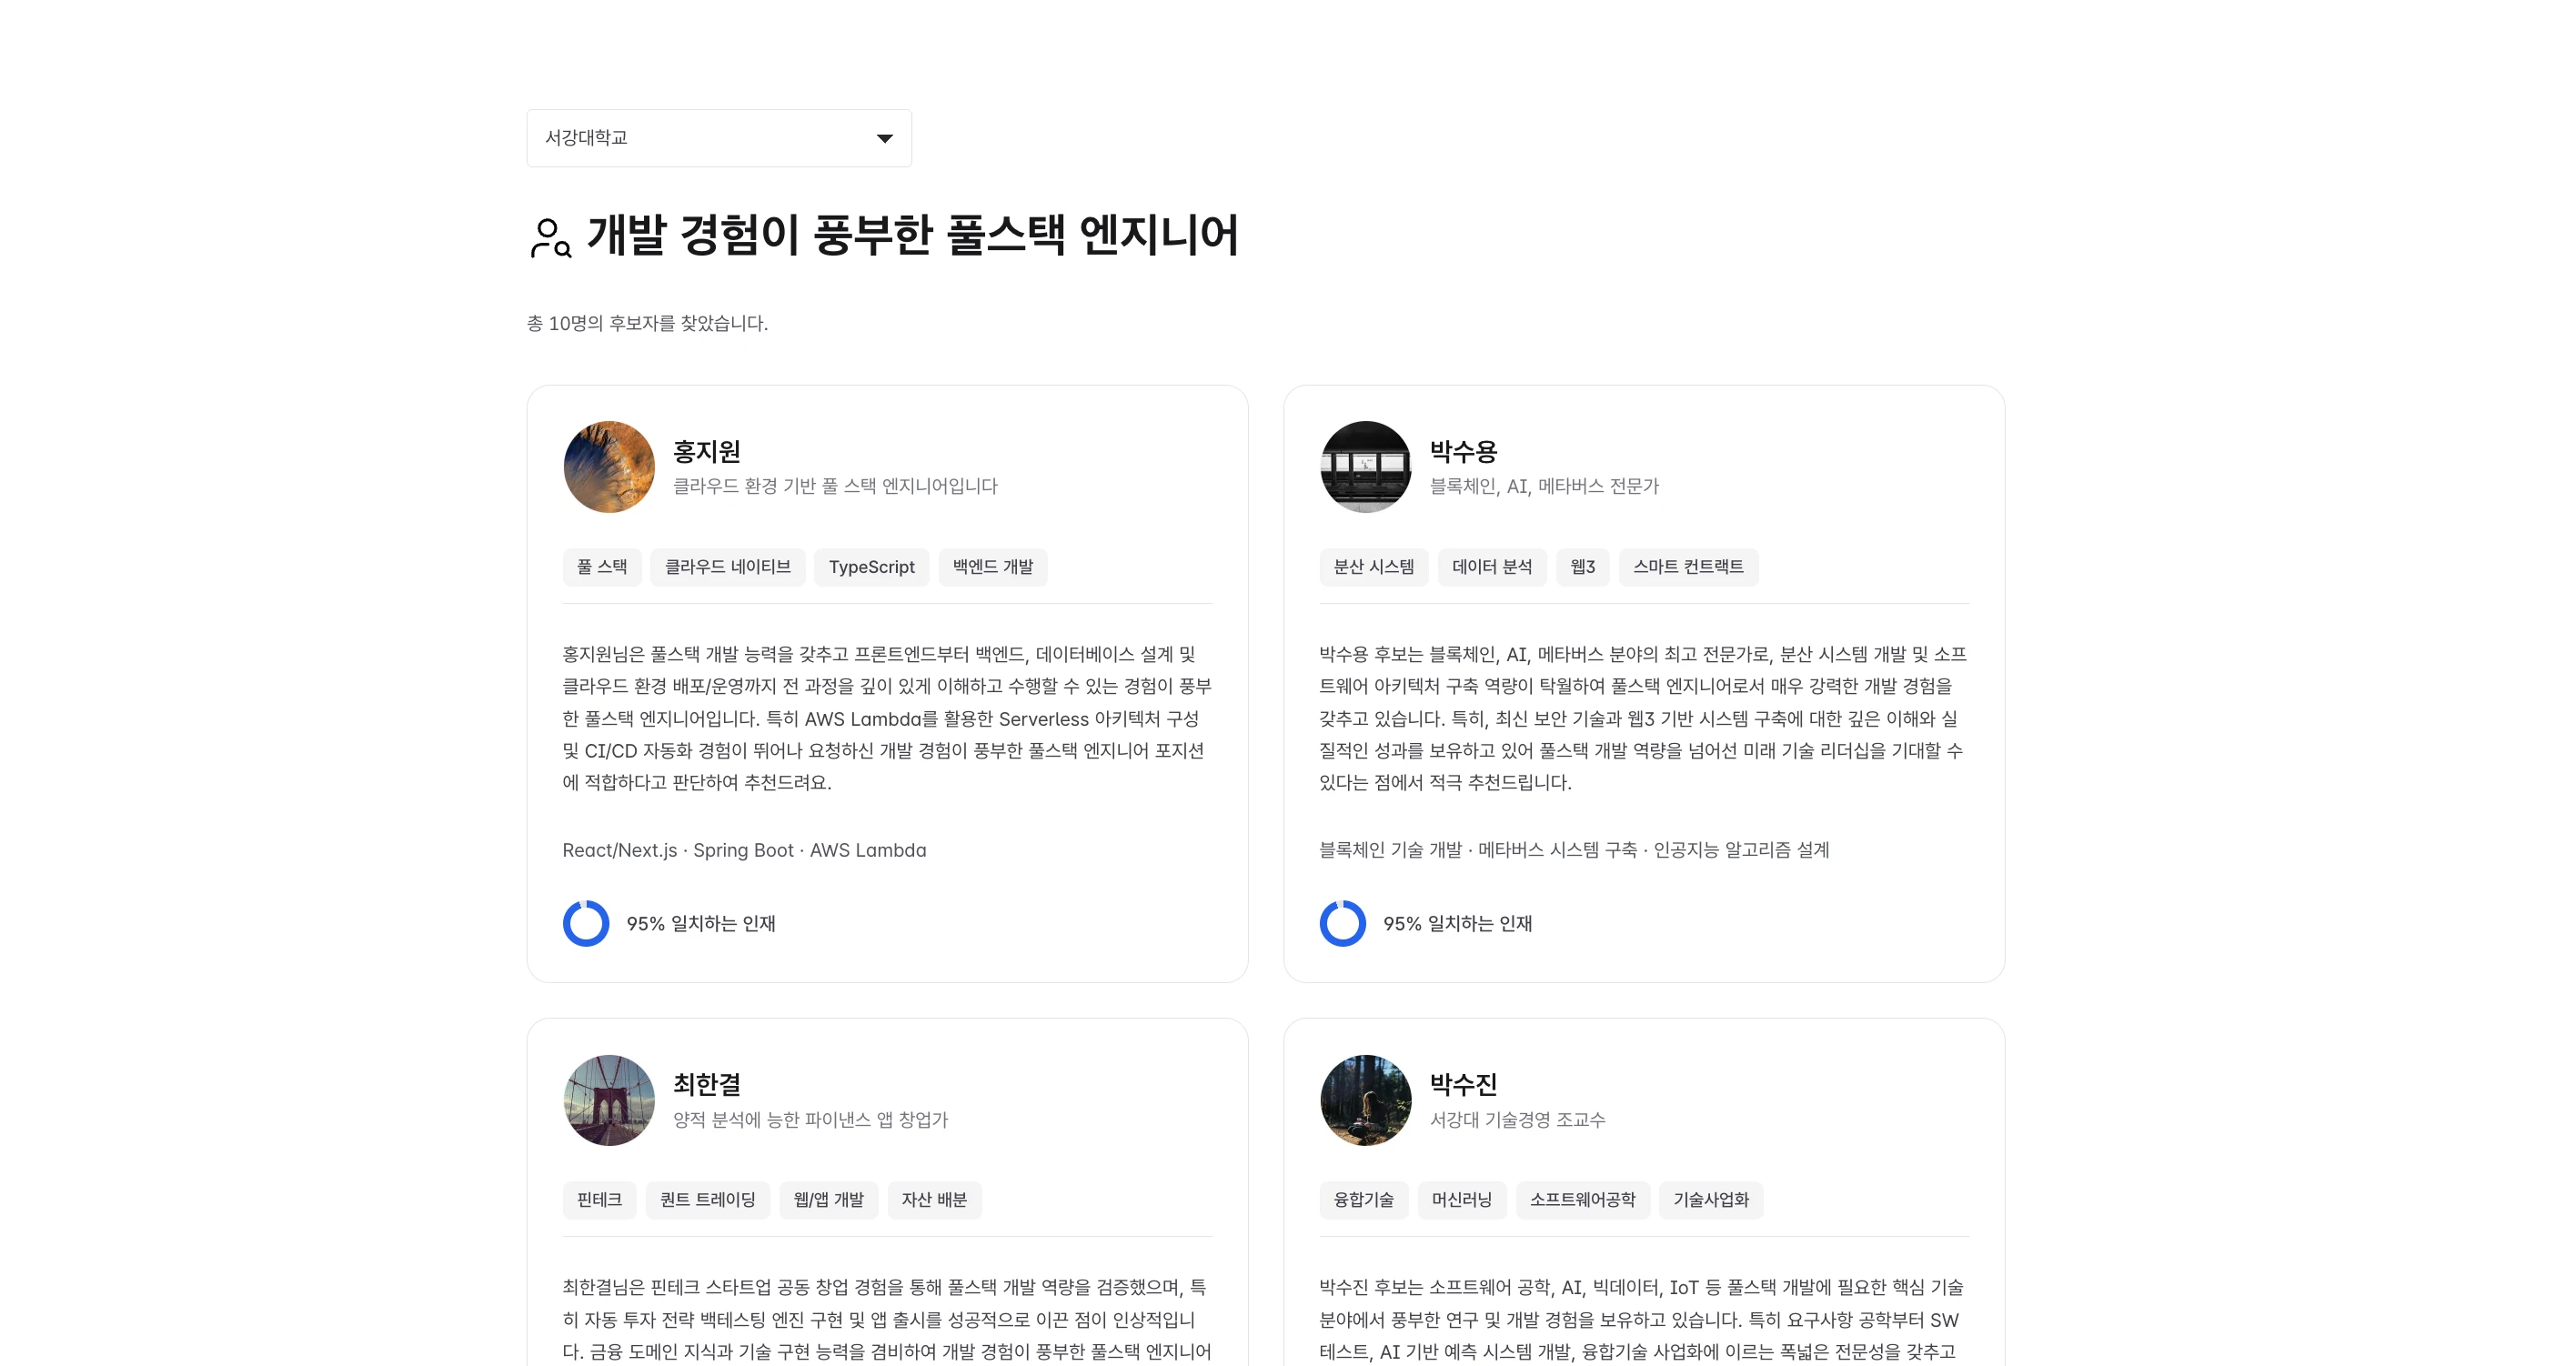
Task: Open candidate name 홍지원
Action: [x=707, y=452]
